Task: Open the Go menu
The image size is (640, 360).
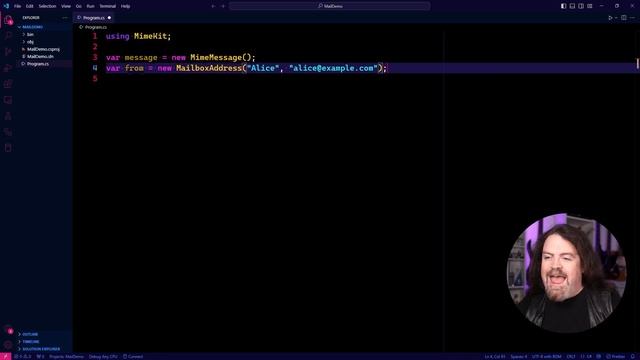Action: [78, 6]
